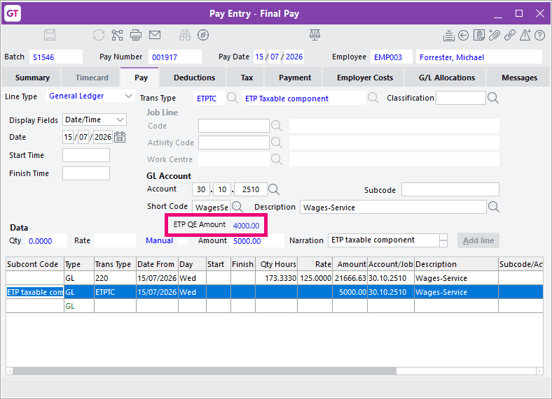Click the Add line button
552x399 pixels.
[478, 241]
